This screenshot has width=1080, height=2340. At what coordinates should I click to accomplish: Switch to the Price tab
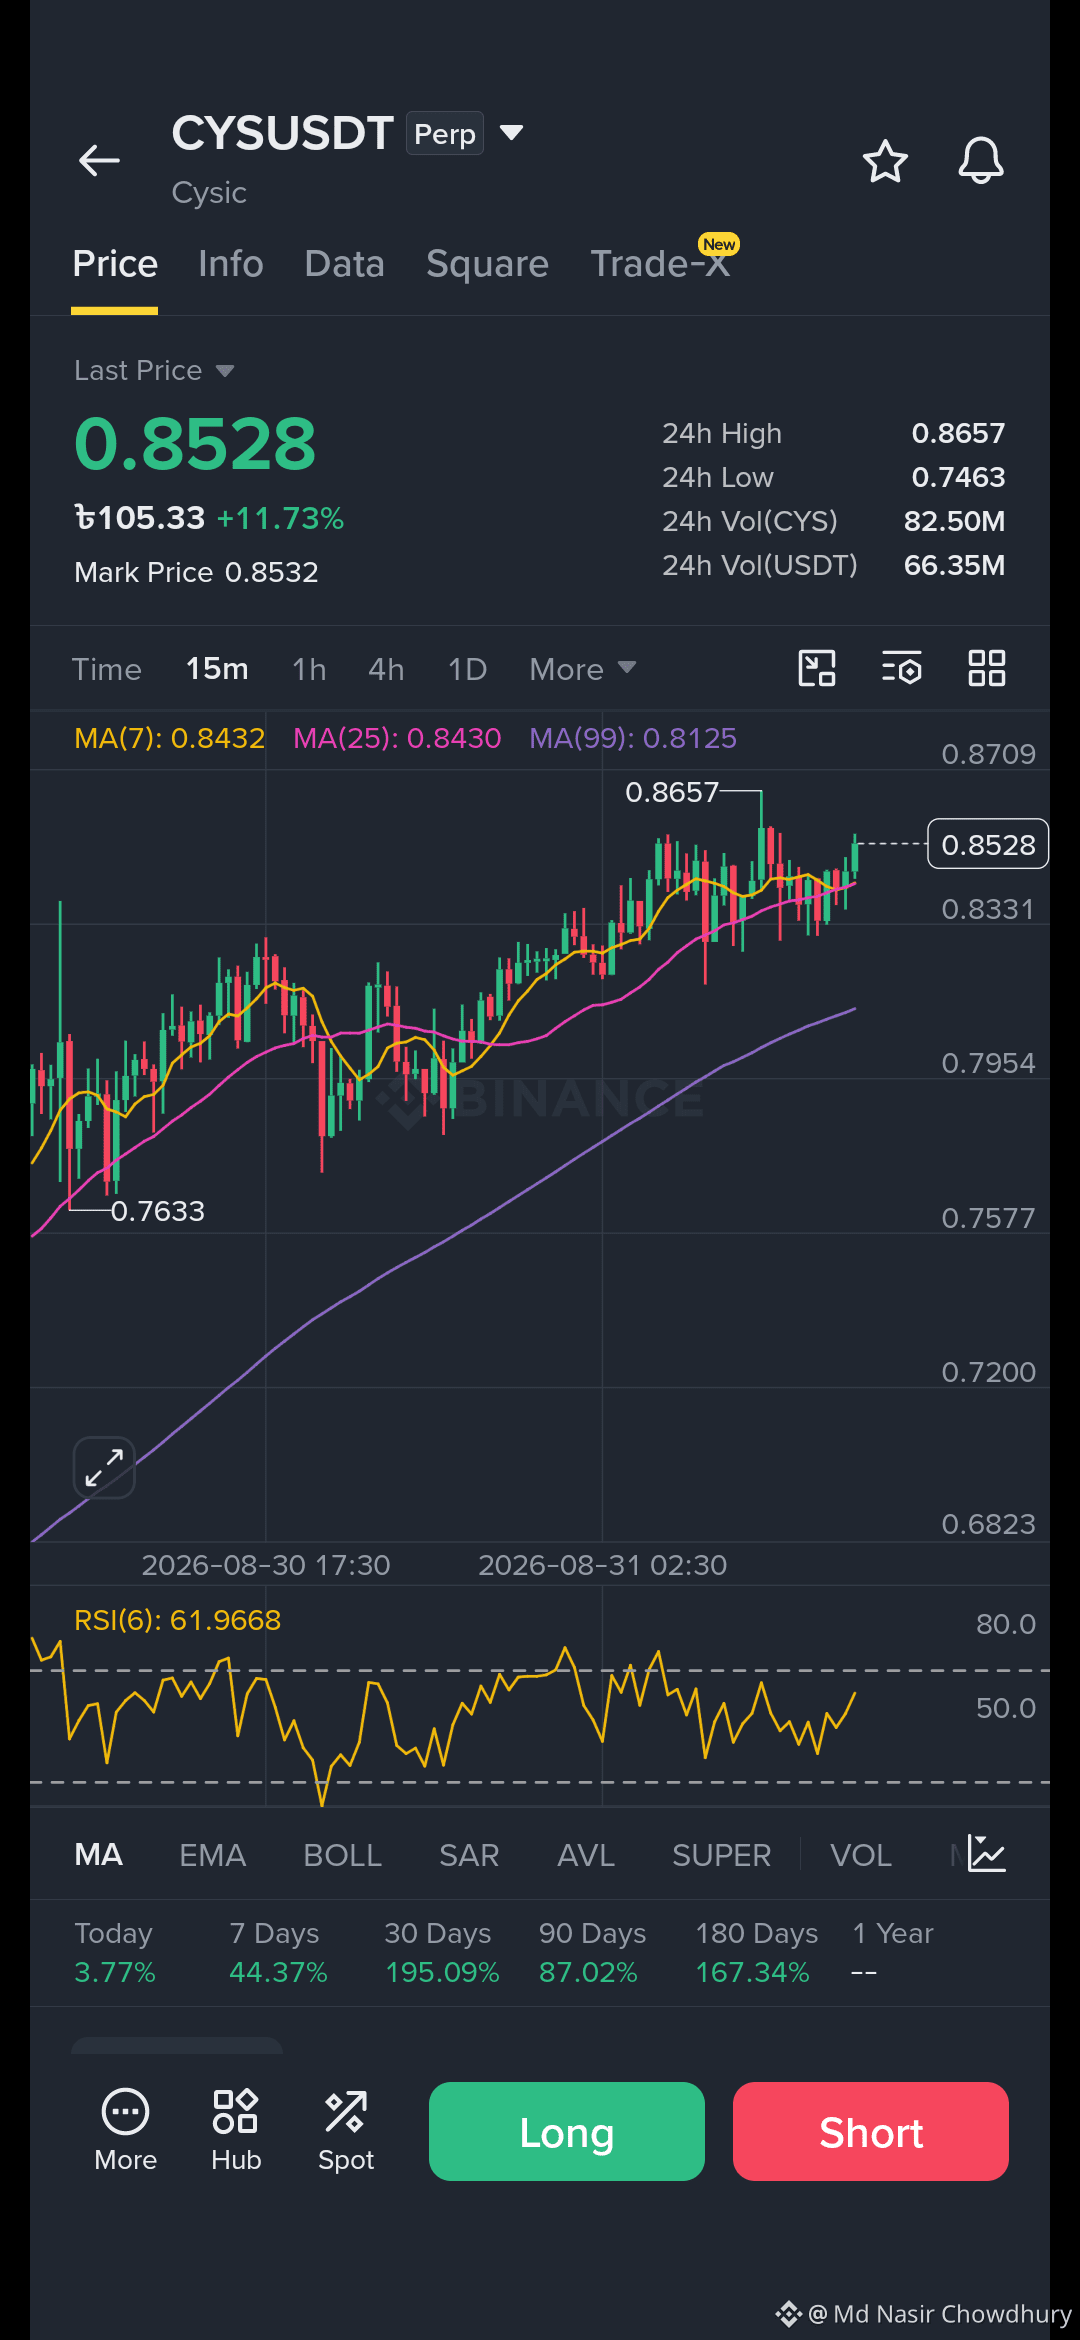coord(115,264)
